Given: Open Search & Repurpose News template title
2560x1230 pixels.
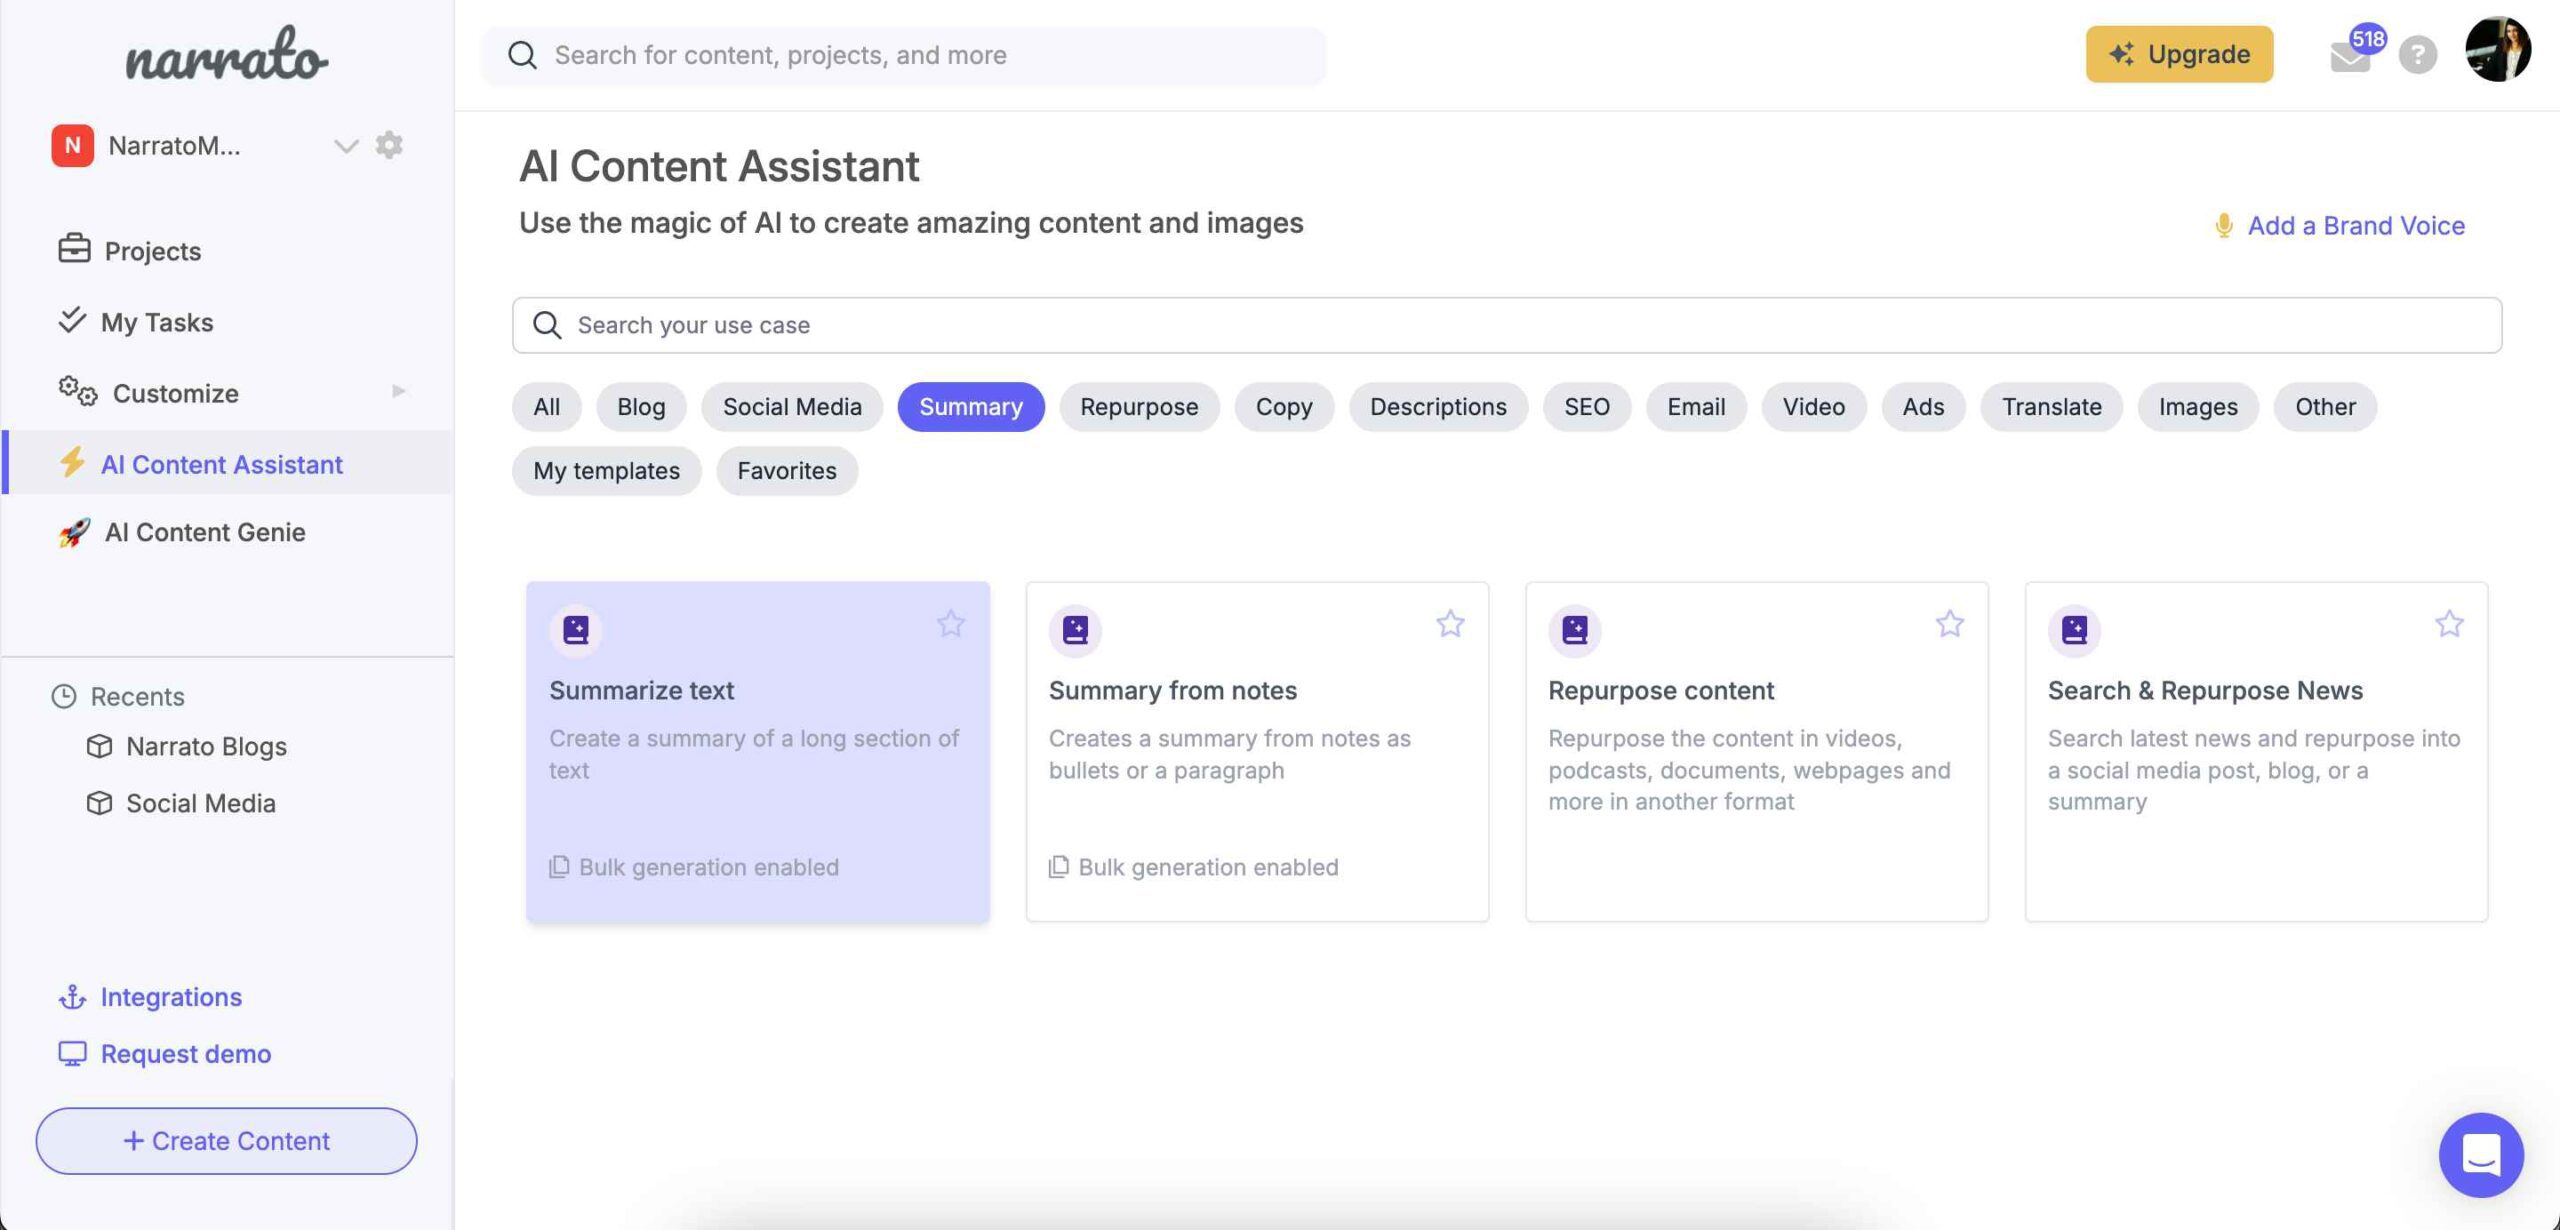Looking at the screenshot, I should coord(2205,690).
